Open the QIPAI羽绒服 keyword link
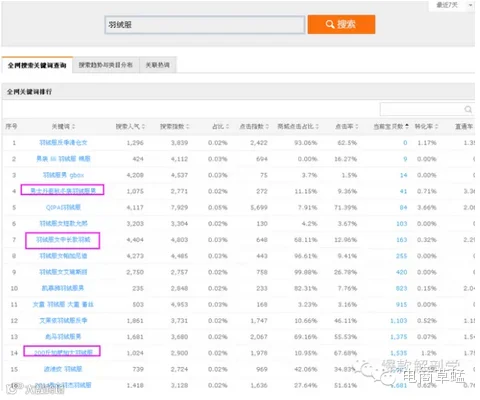Screen dimensions: 480x400 pyautogui.click(x=63, y=207)
